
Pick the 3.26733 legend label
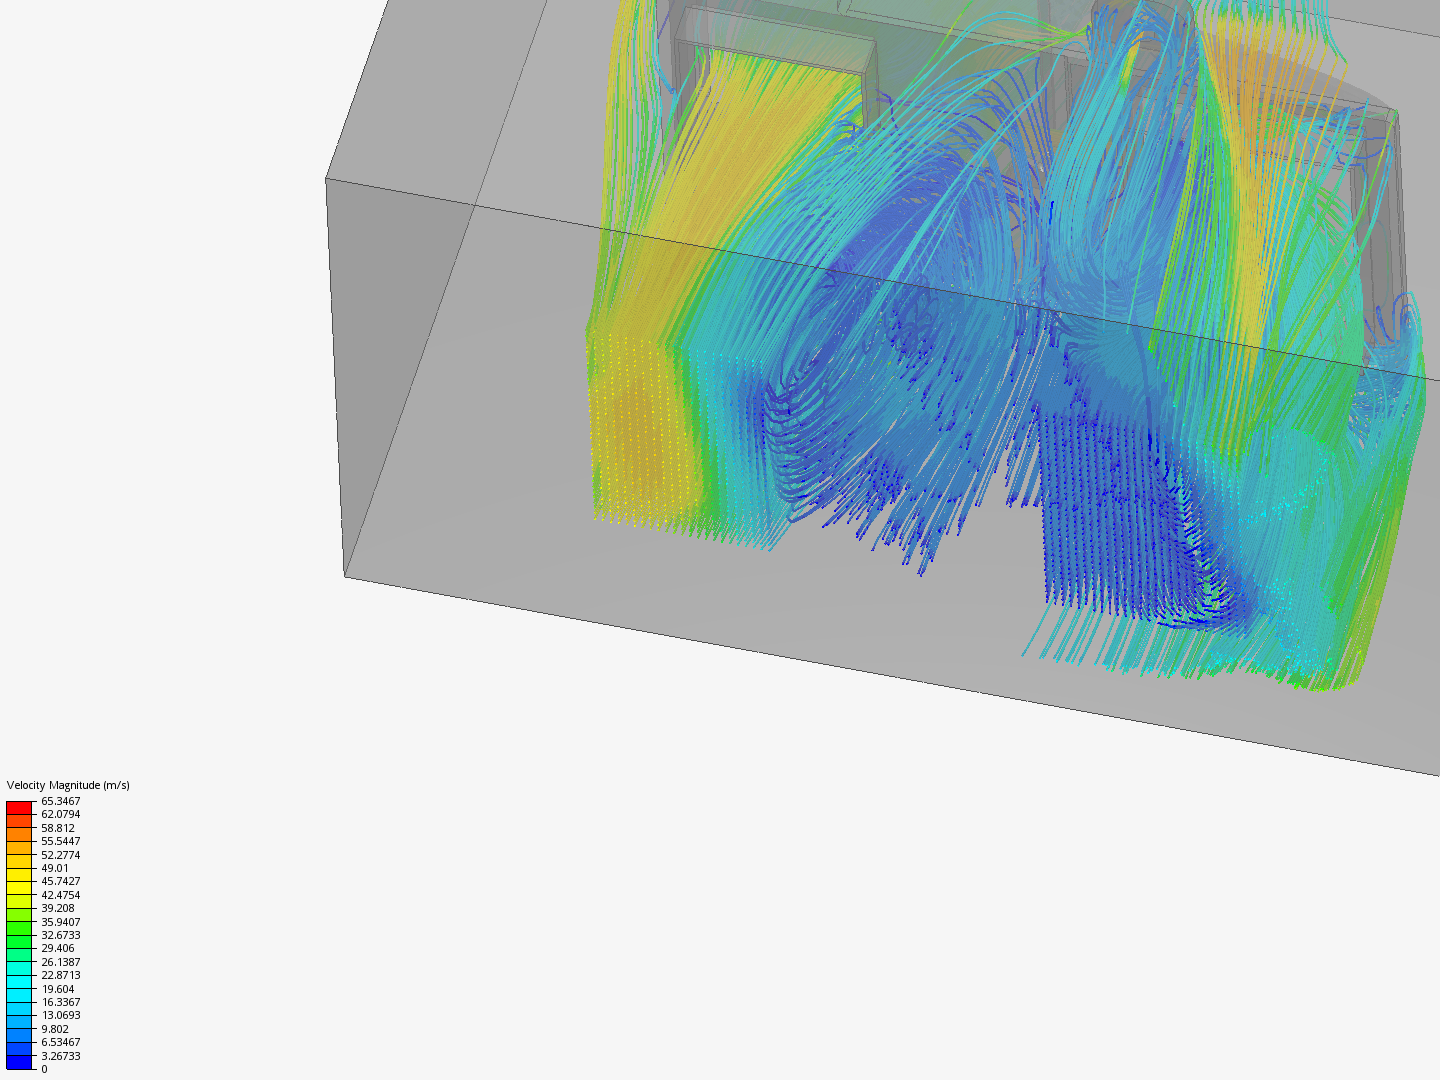pos(61,1056)
